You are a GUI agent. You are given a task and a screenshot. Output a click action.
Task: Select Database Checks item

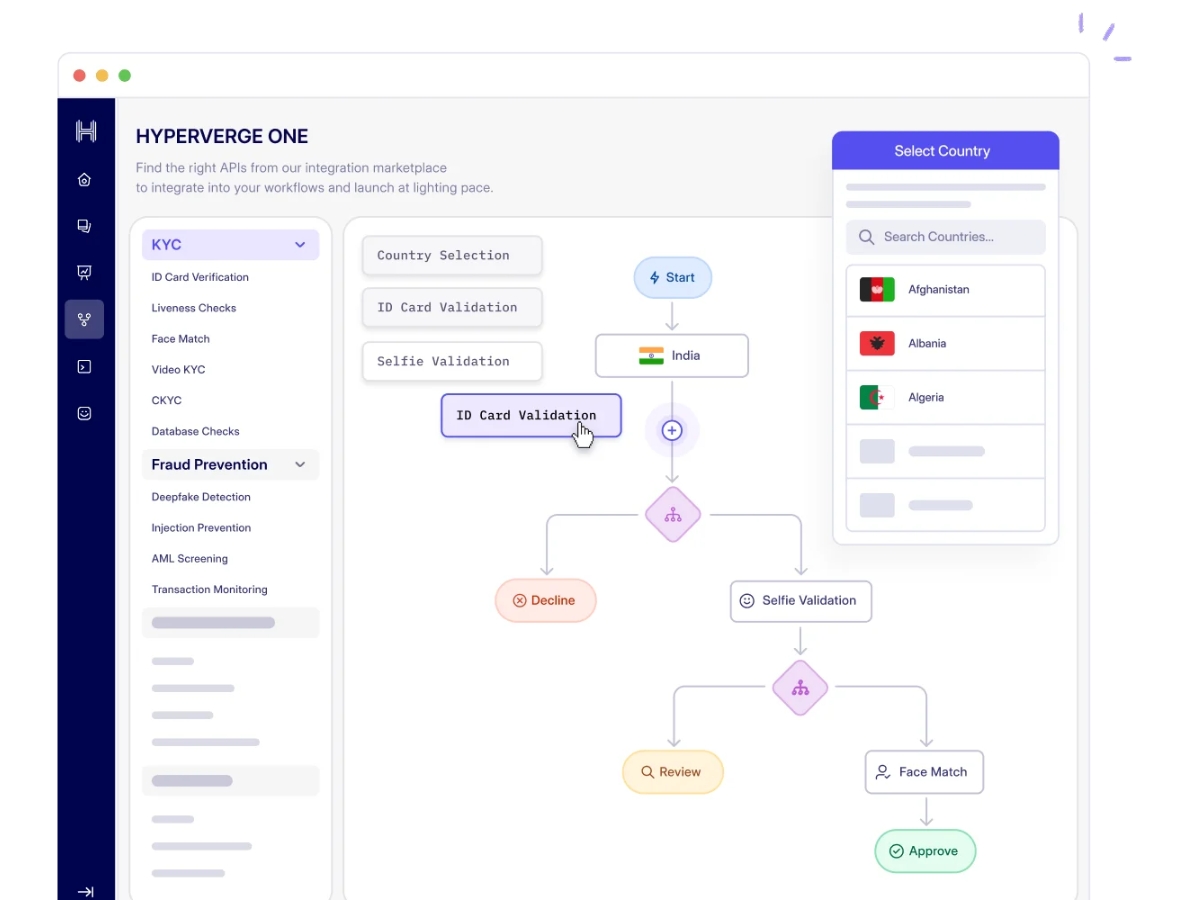pyautogui.click(x=196, y=432)
